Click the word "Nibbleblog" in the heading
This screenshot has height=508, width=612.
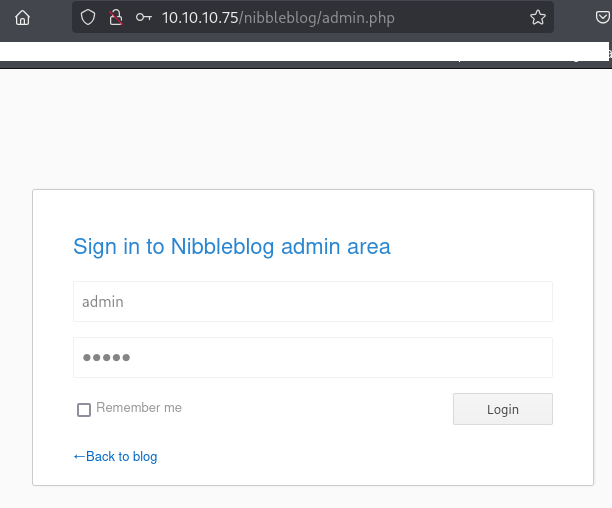coord(224,246)
